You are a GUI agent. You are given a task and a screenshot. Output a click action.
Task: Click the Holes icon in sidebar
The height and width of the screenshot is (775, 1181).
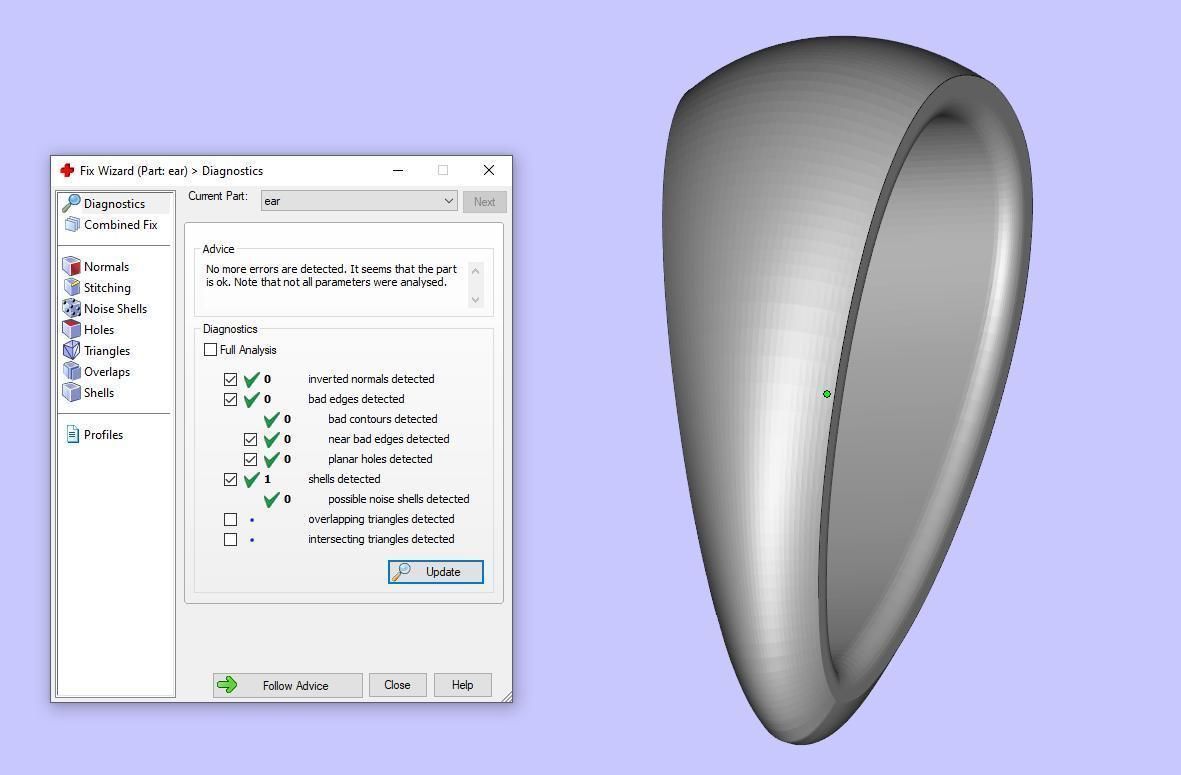pyautogui.click(x=72, y=330)
